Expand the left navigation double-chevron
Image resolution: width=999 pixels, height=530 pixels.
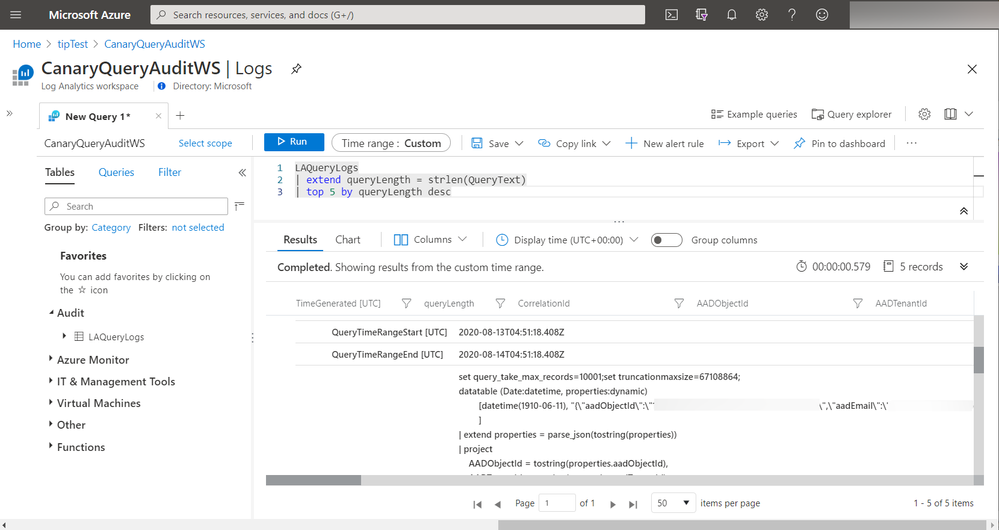tap(10, 113)
